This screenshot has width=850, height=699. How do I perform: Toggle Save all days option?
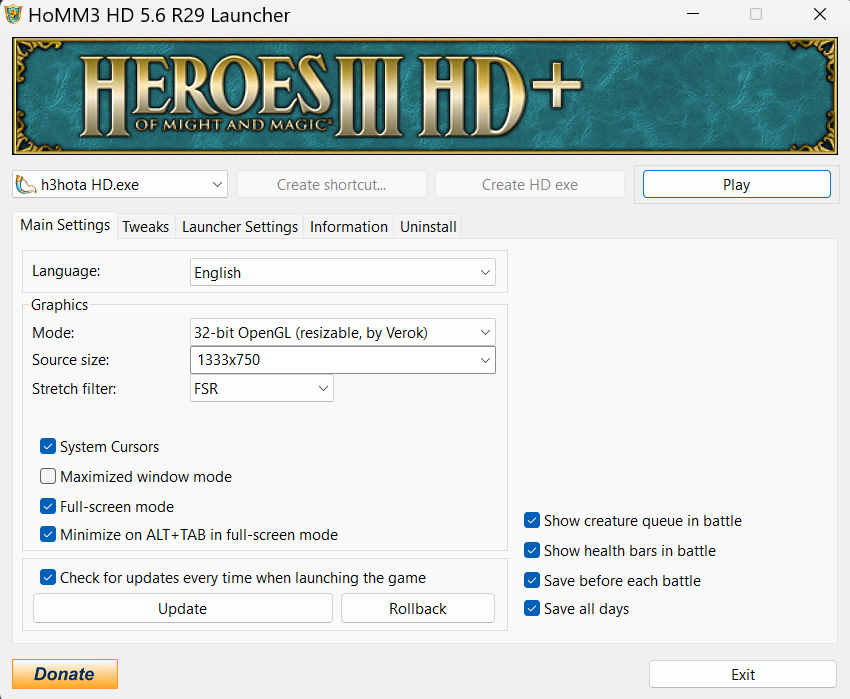[532, 609]
